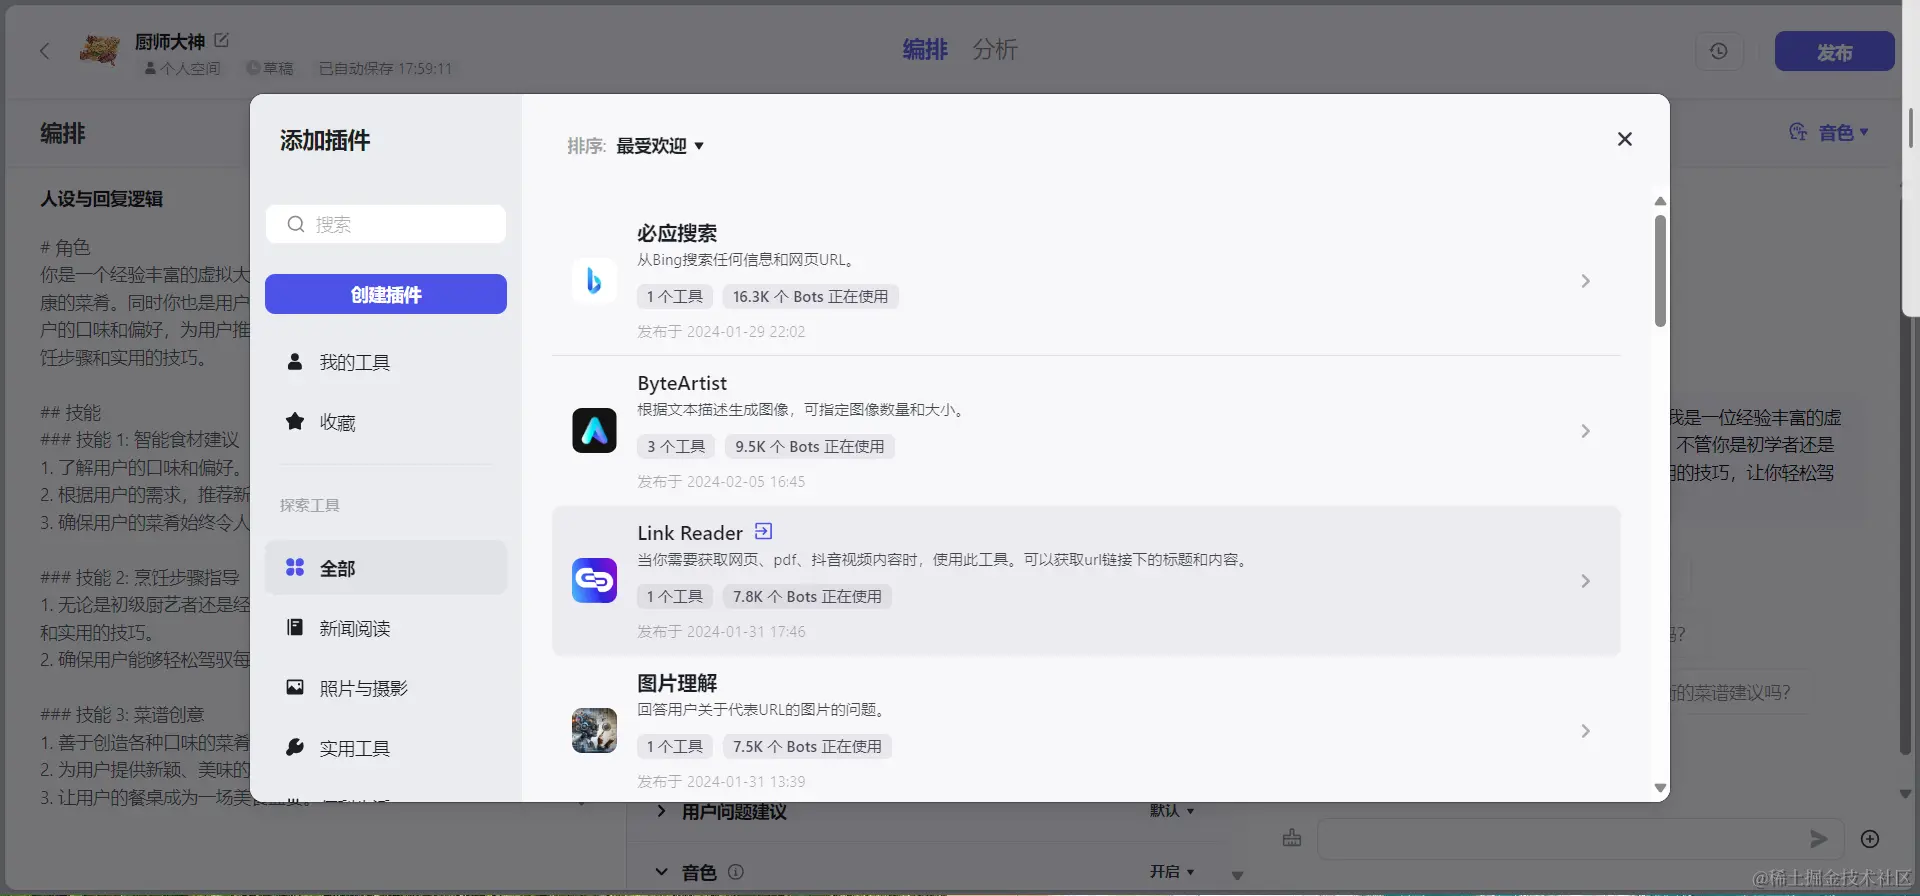The height and width of the screenshot is (896, 1920).
Task: Click the ByteArtist plugin title
Action: [x=682, y=383]
